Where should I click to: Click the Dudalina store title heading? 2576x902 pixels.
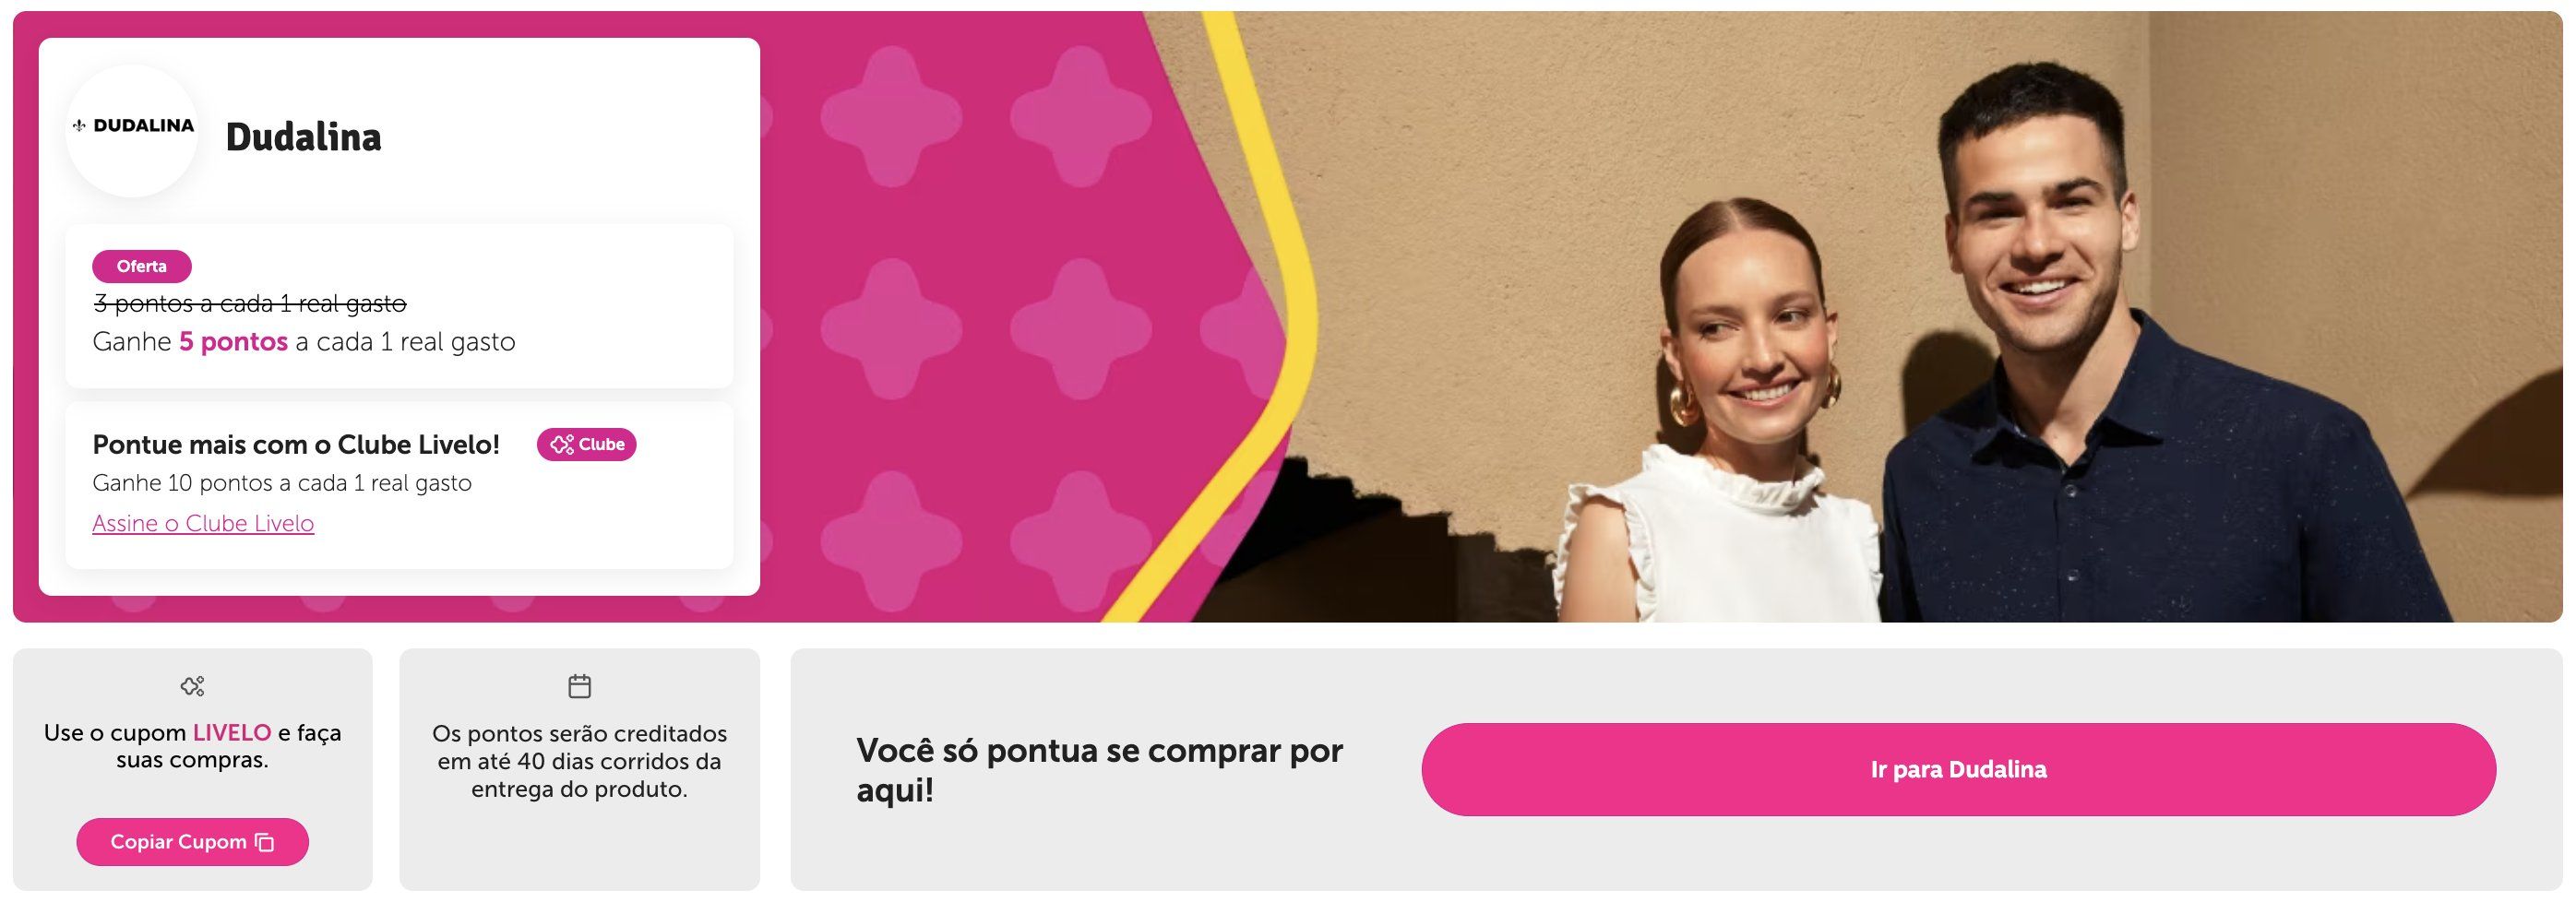(x=303, y=137)
